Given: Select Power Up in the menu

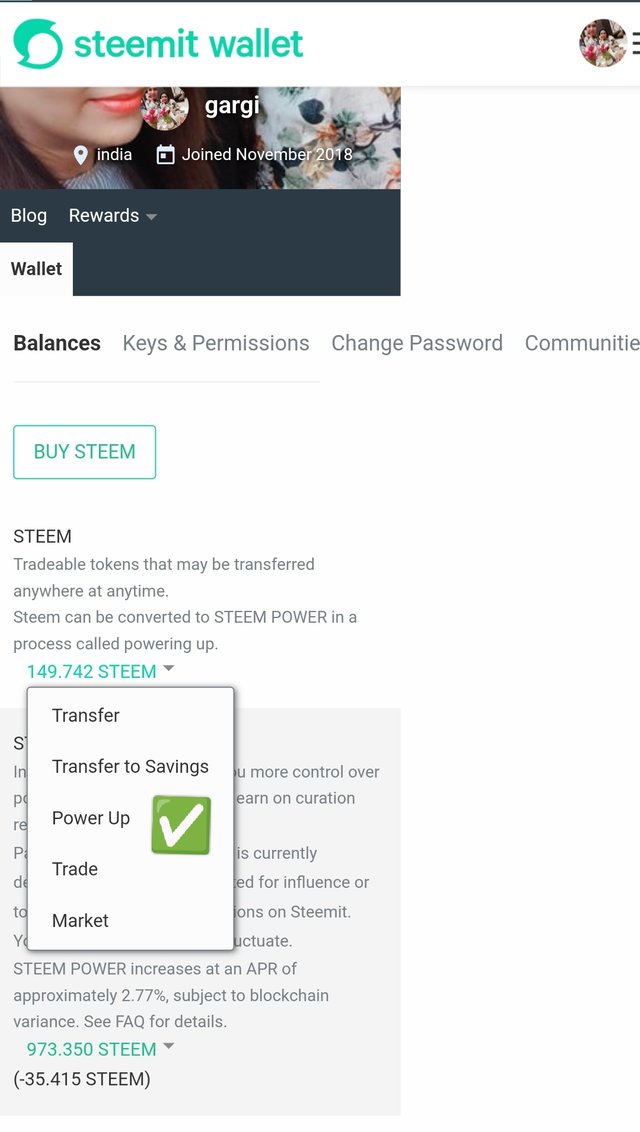Looking at the screenshot, I should 91,818.
